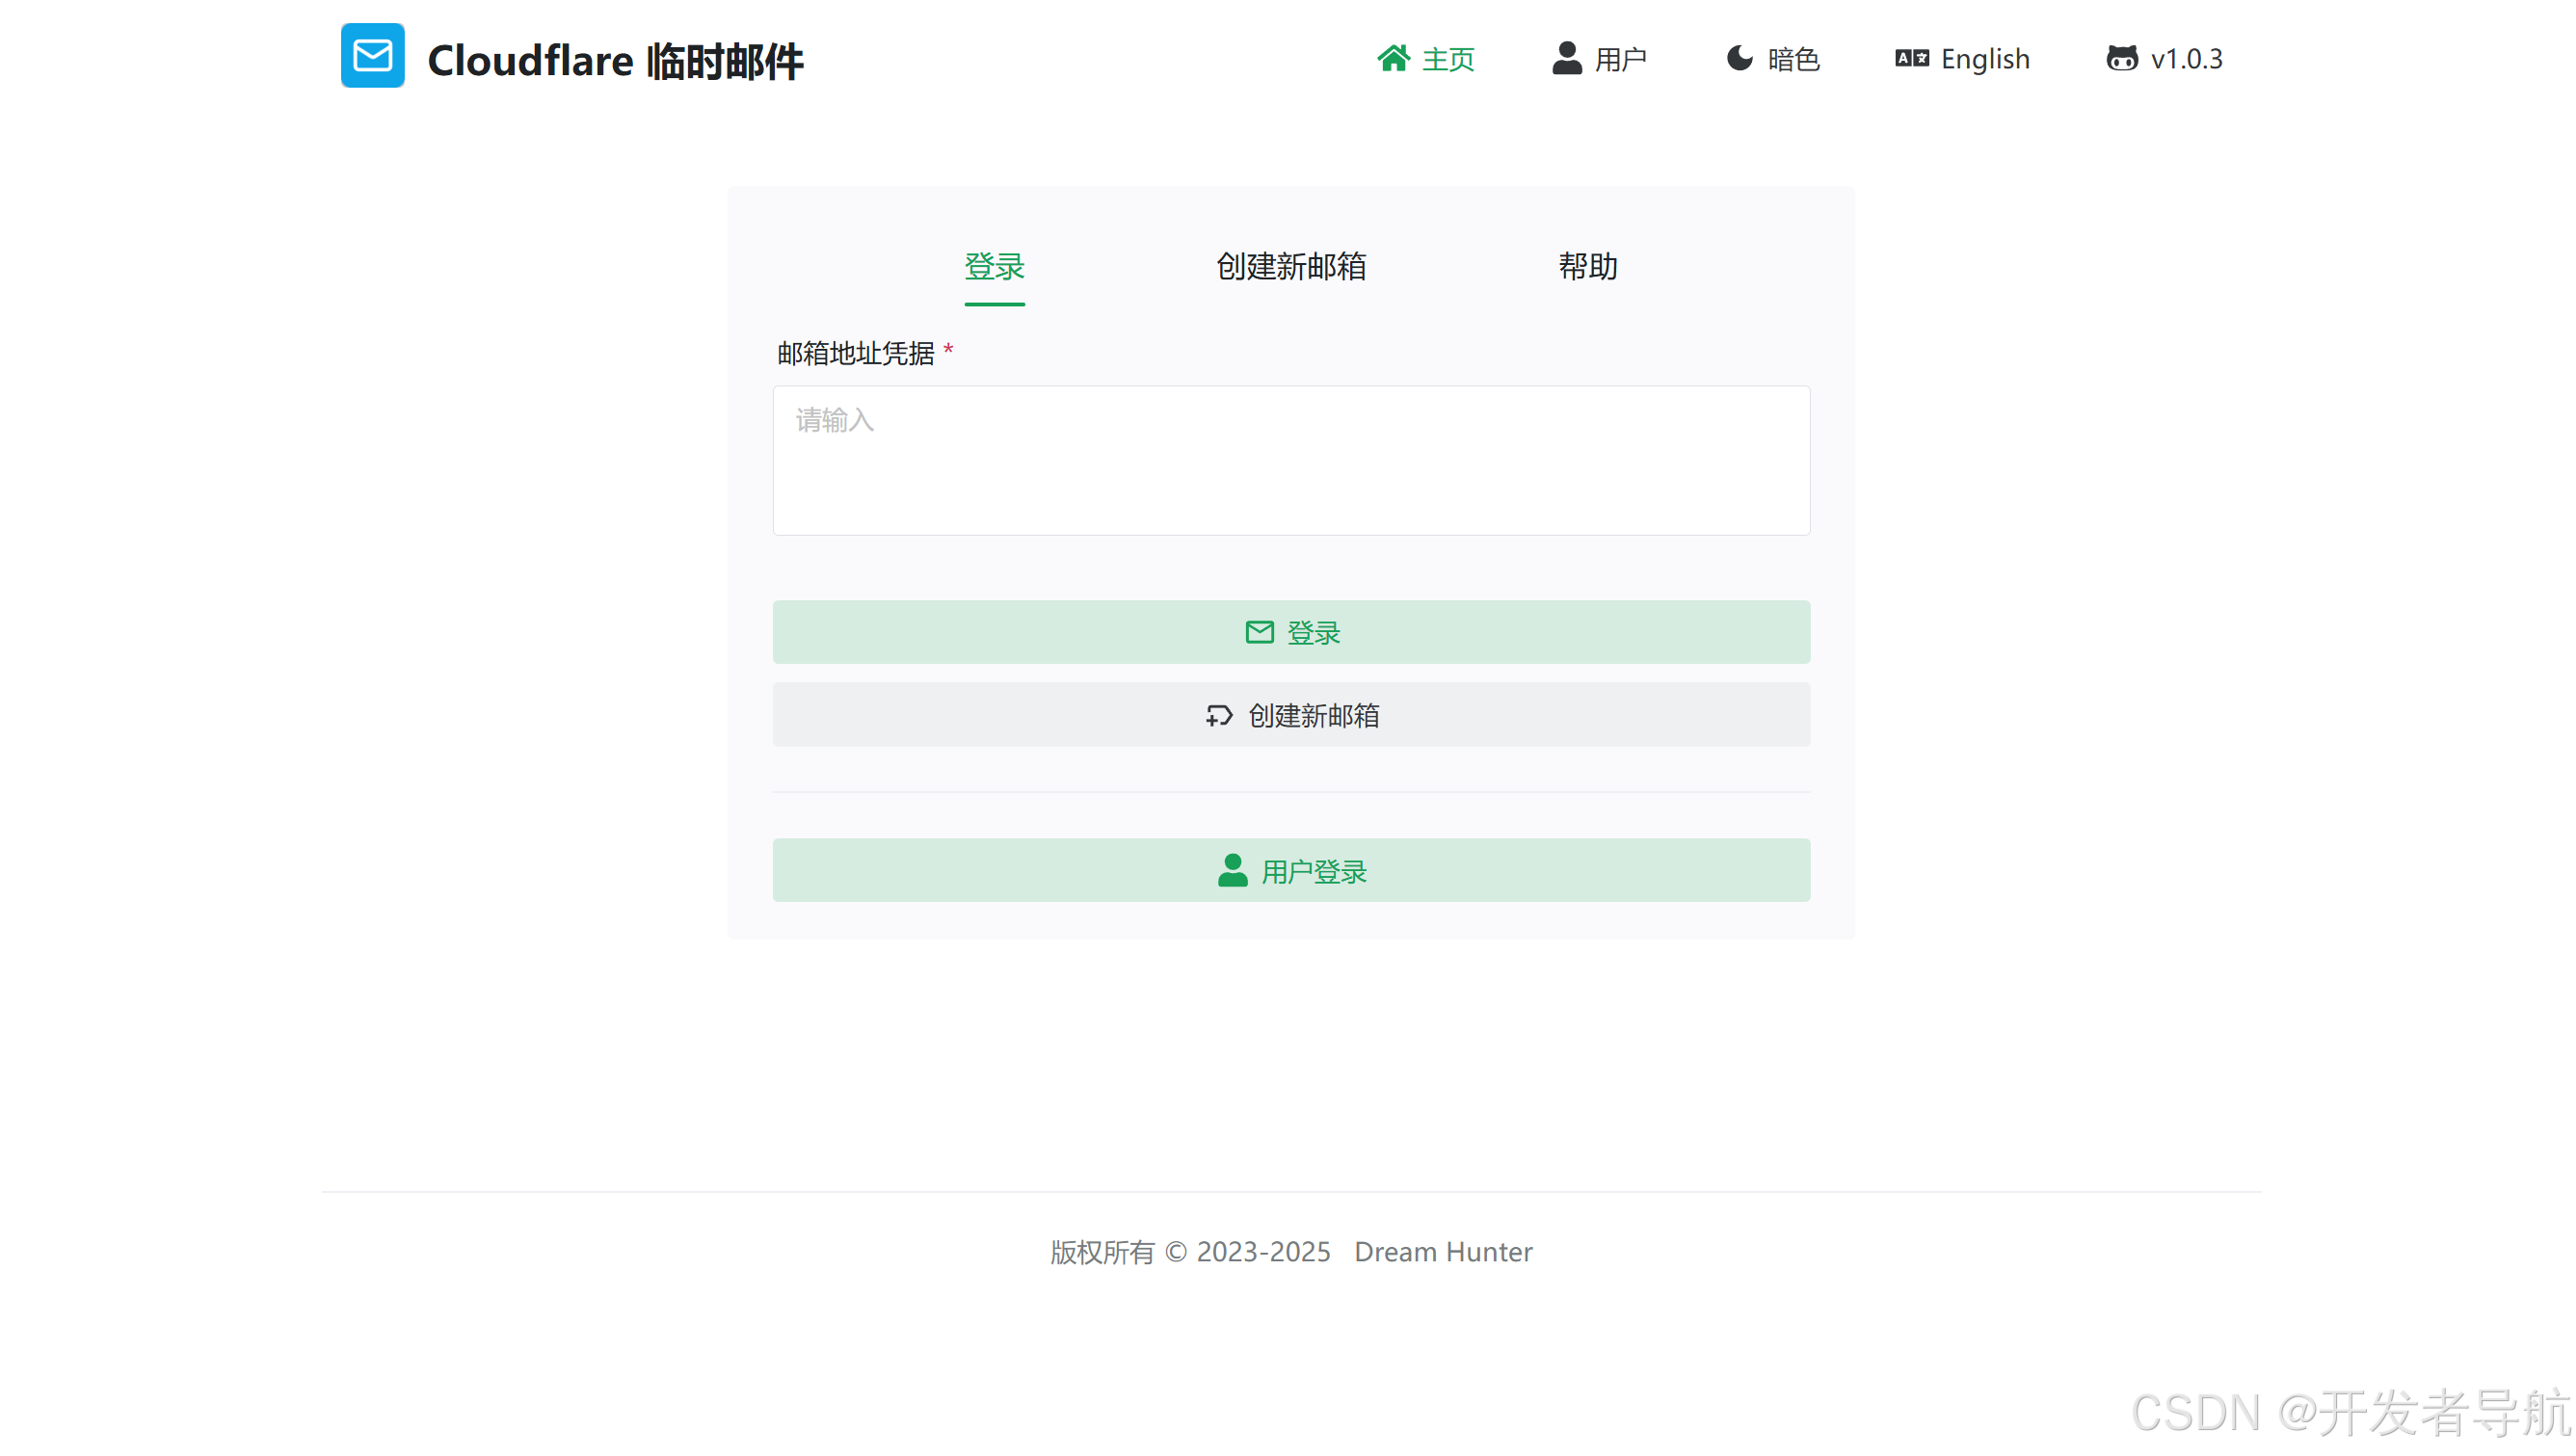Viewport: 2576px width, 1456px height.
Task: Click the user silhouette icon for 用户
Action: click(1566, 58)
